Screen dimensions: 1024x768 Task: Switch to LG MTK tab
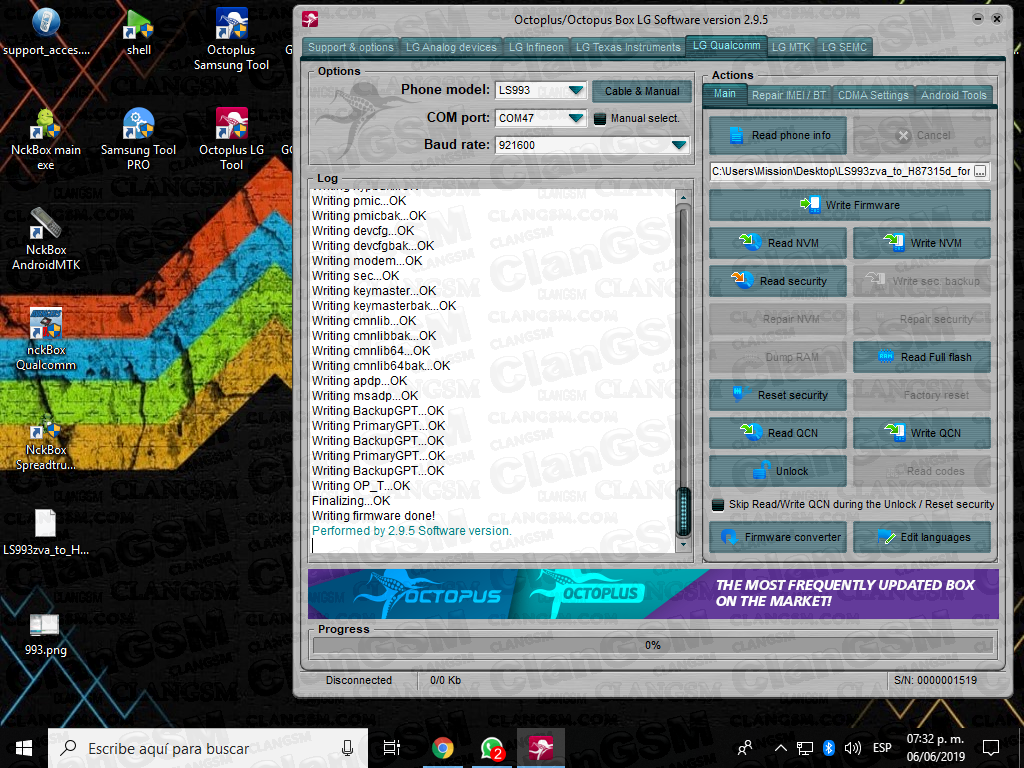(x=791, y=47)
